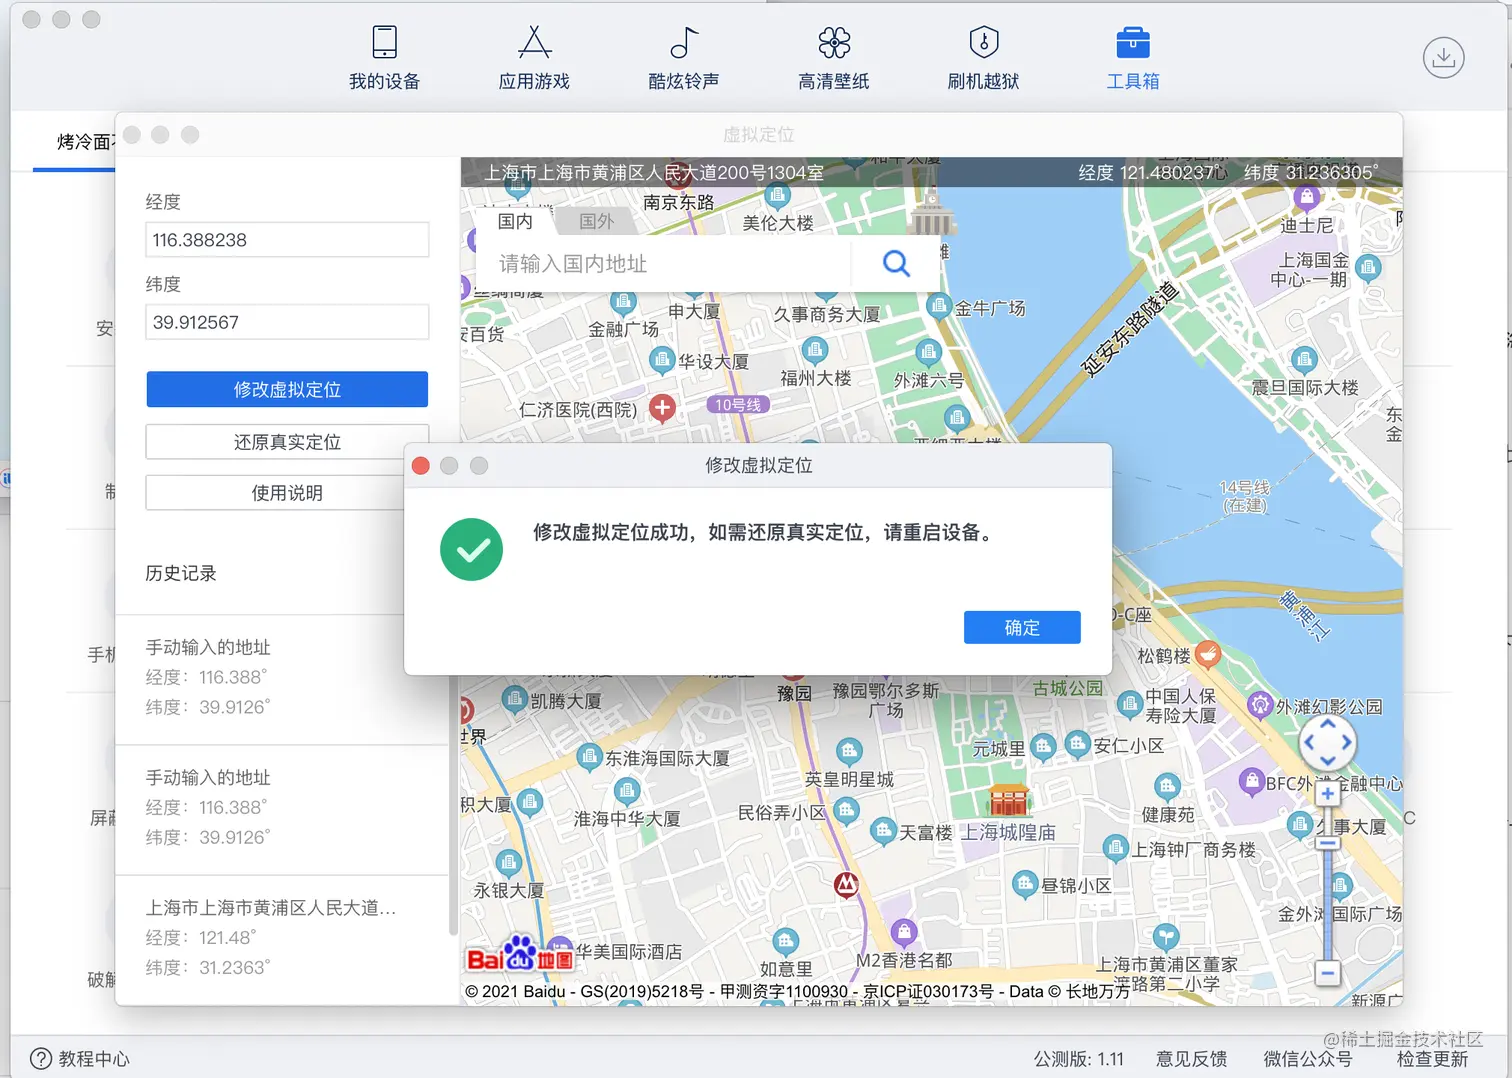Click the 中国人保寿险大厦 building marker
Screen dimensions: 1512x1078
point(1129,704)
